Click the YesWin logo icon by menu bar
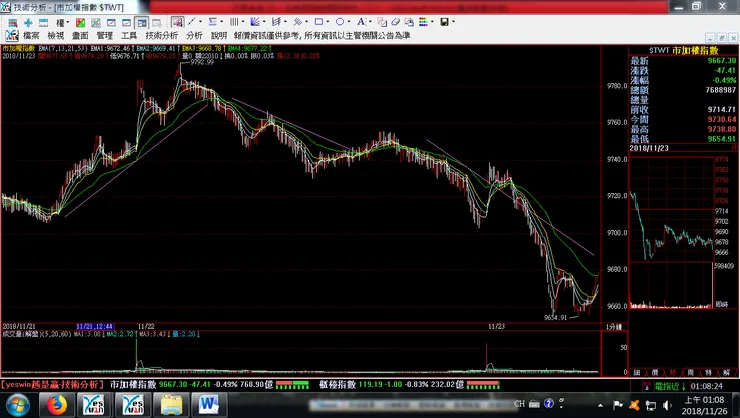 tap(12, 35)
